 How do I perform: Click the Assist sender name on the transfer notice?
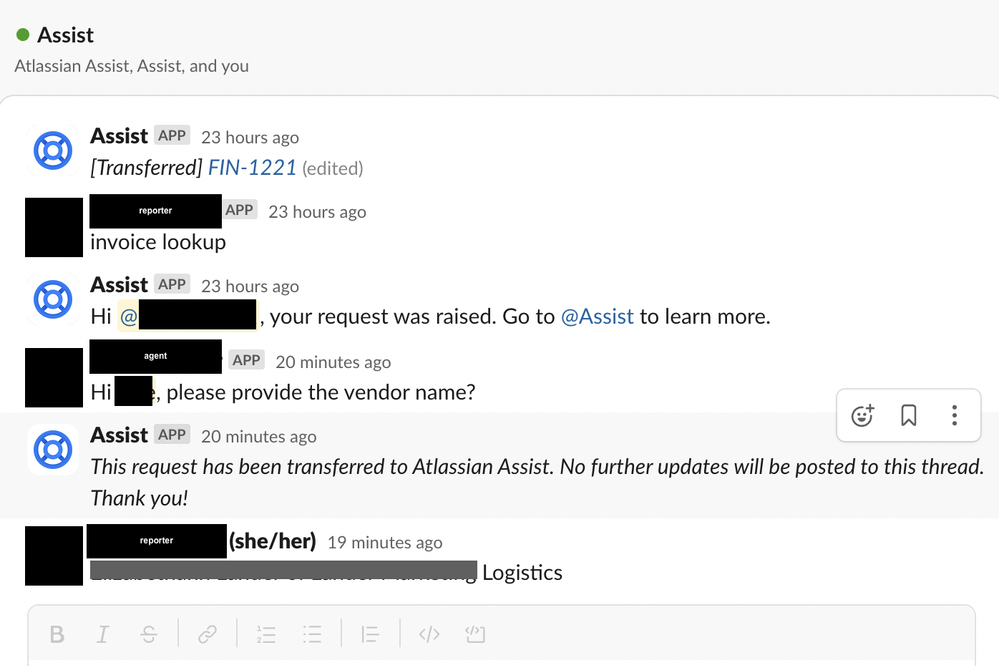(119, 435)
